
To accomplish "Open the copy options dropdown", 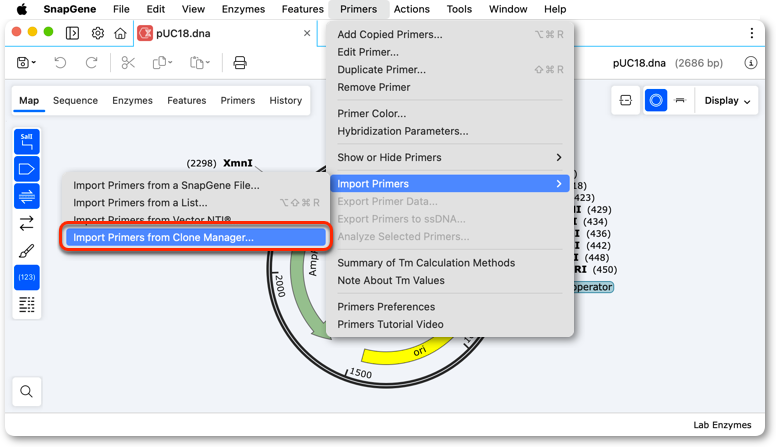I will point(162,63).
